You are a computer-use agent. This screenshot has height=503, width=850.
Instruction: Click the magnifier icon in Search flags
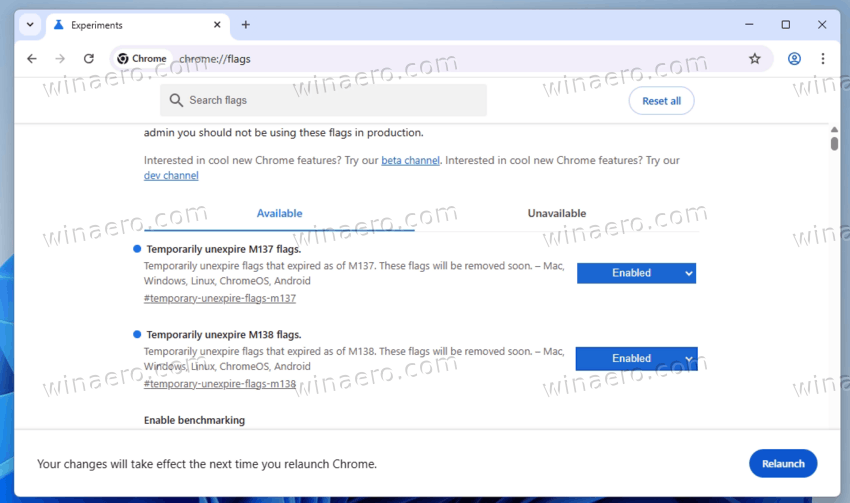(x=176, y=100)
